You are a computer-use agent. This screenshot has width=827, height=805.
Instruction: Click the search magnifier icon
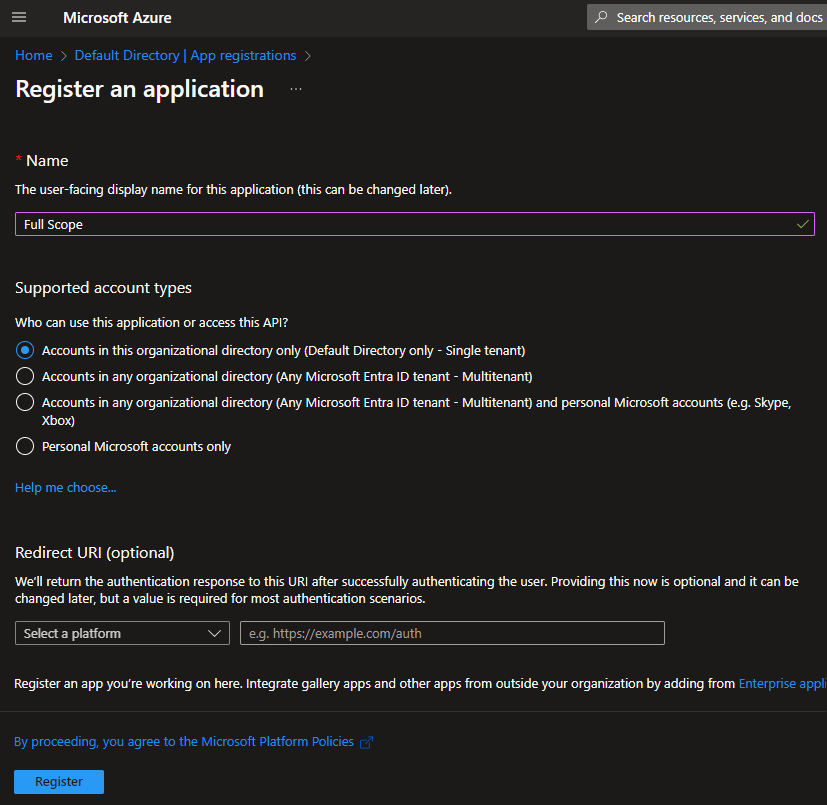tap(601, 18)
